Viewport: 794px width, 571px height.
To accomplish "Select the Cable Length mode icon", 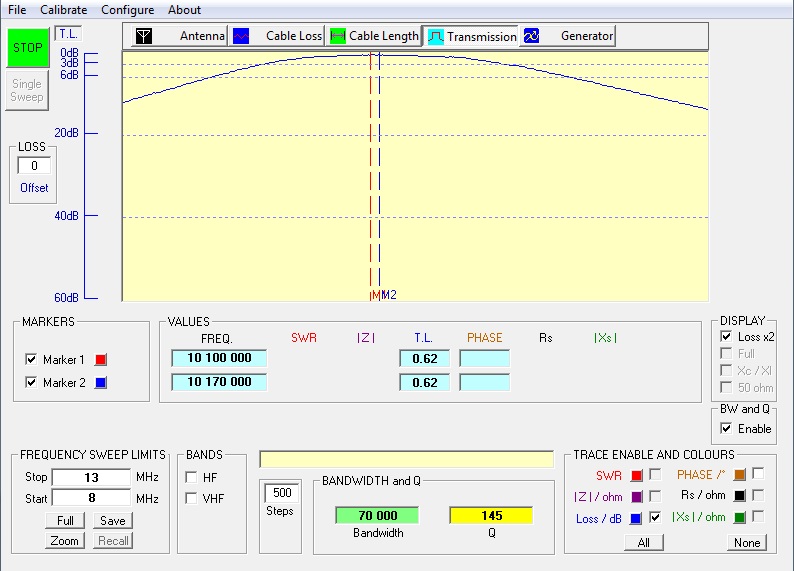I will (338, 36).
